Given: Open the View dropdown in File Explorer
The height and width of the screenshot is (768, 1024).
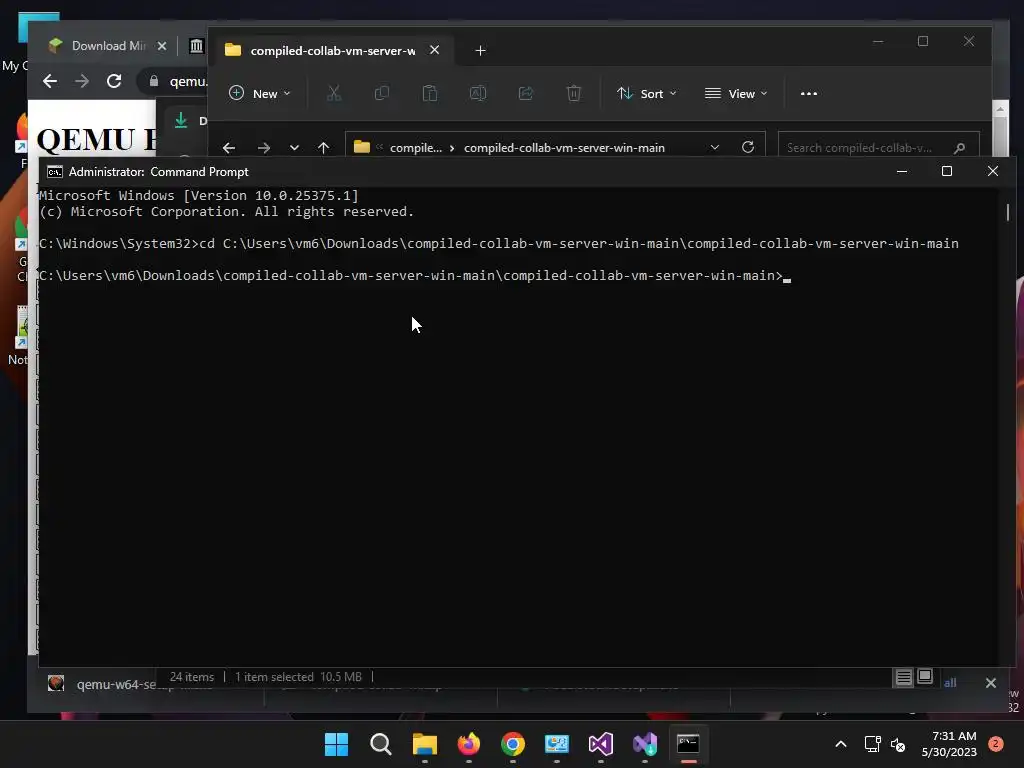Looking at the screenshot, I should pos(736,93).
